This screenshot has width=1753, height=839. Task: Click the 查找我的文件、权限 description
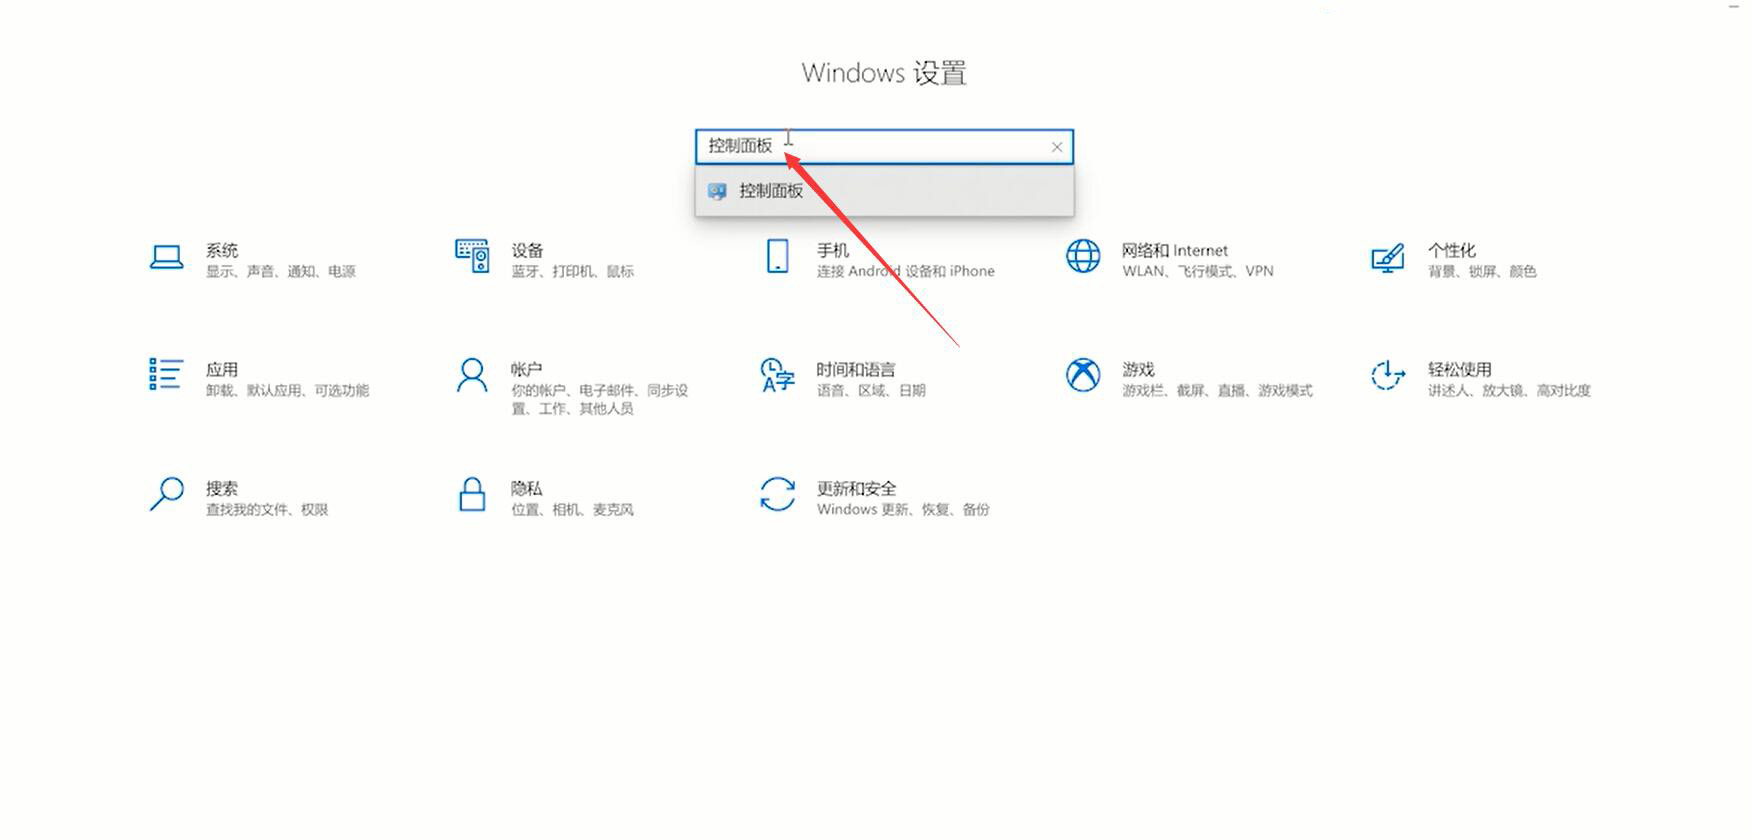point(267,509)
